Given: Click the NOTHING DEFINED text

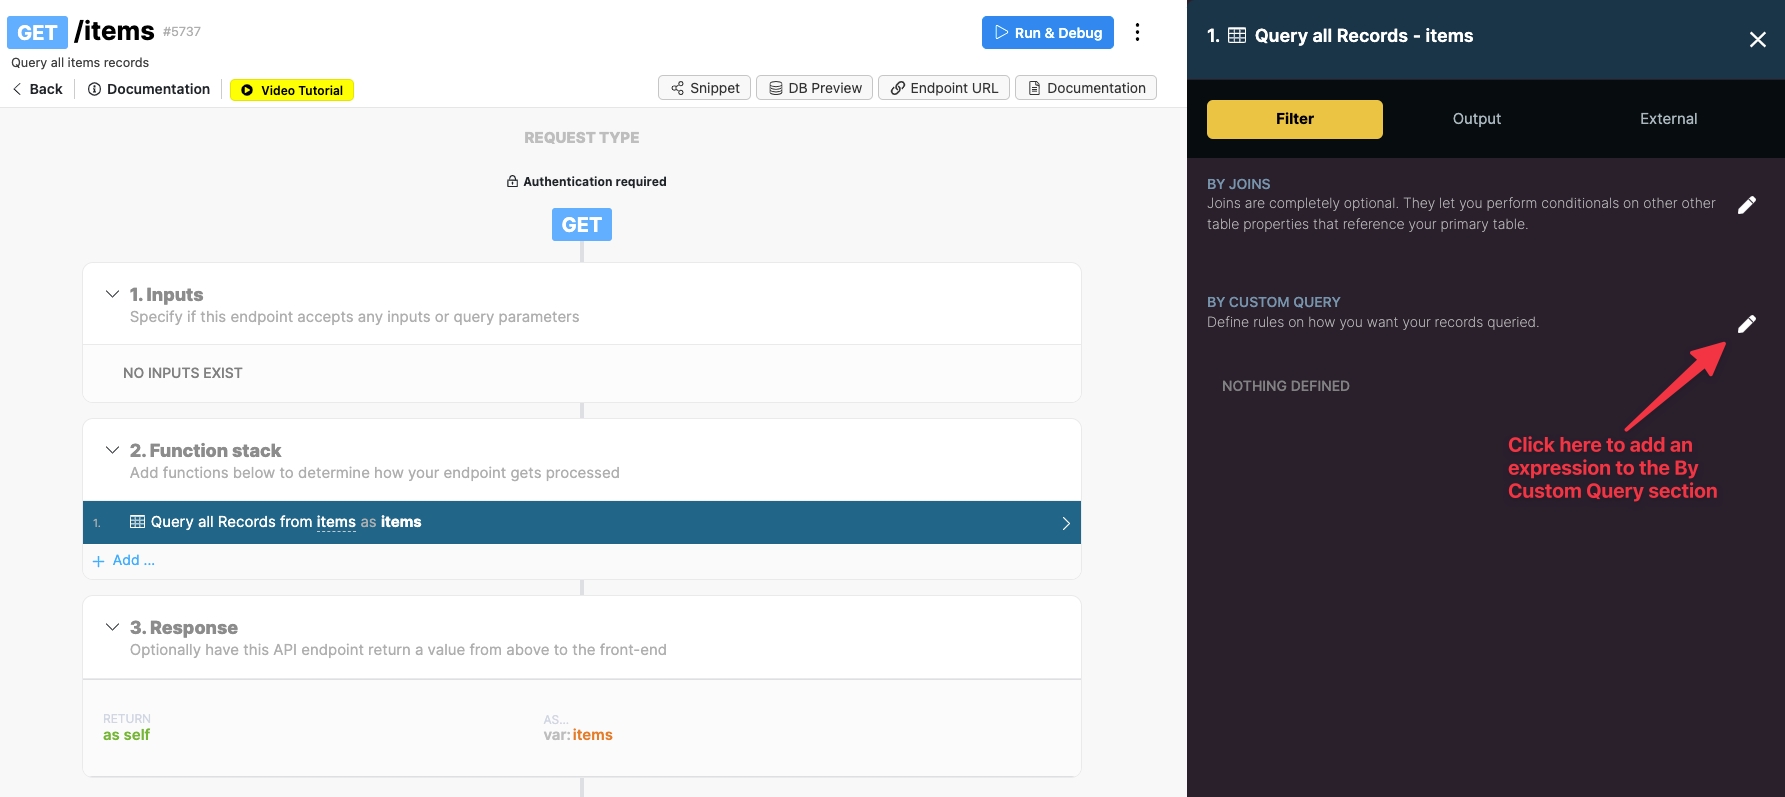Looking at the screenshot, I should 1286,386.
